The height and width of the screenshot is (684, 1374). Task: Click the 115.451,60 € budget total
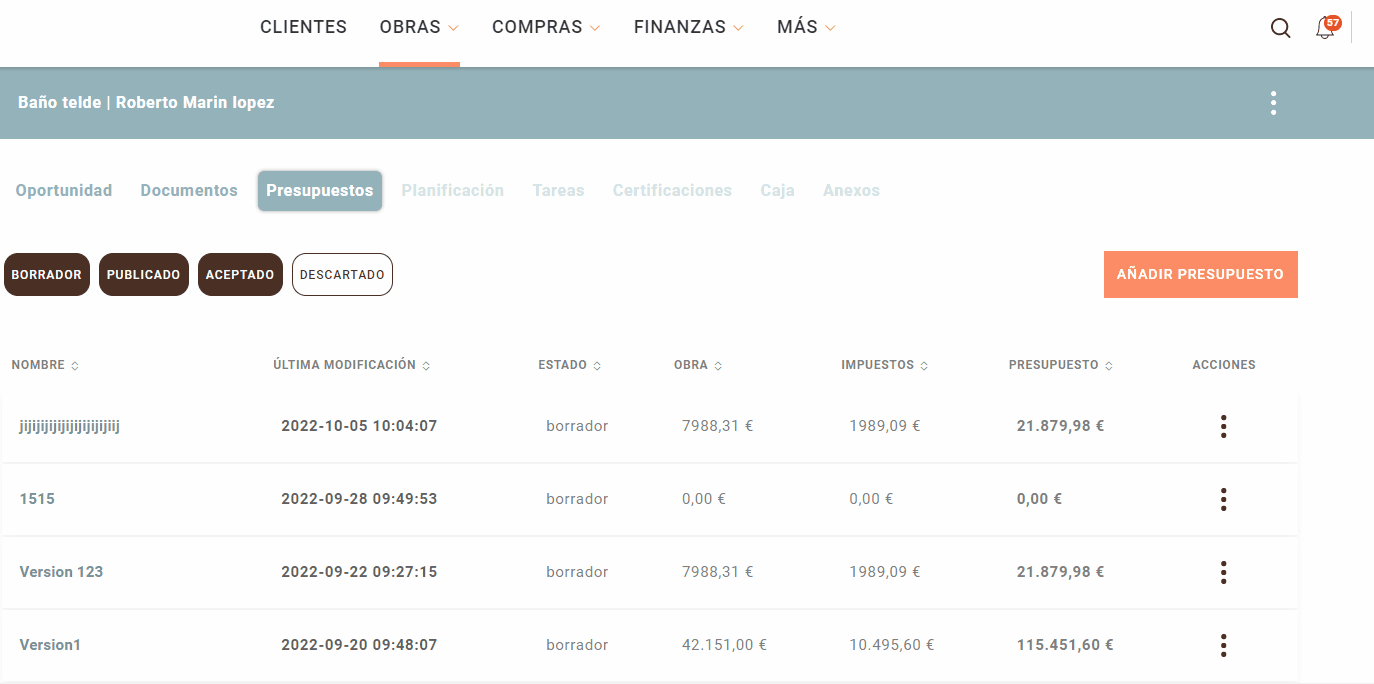point(1065,645)
